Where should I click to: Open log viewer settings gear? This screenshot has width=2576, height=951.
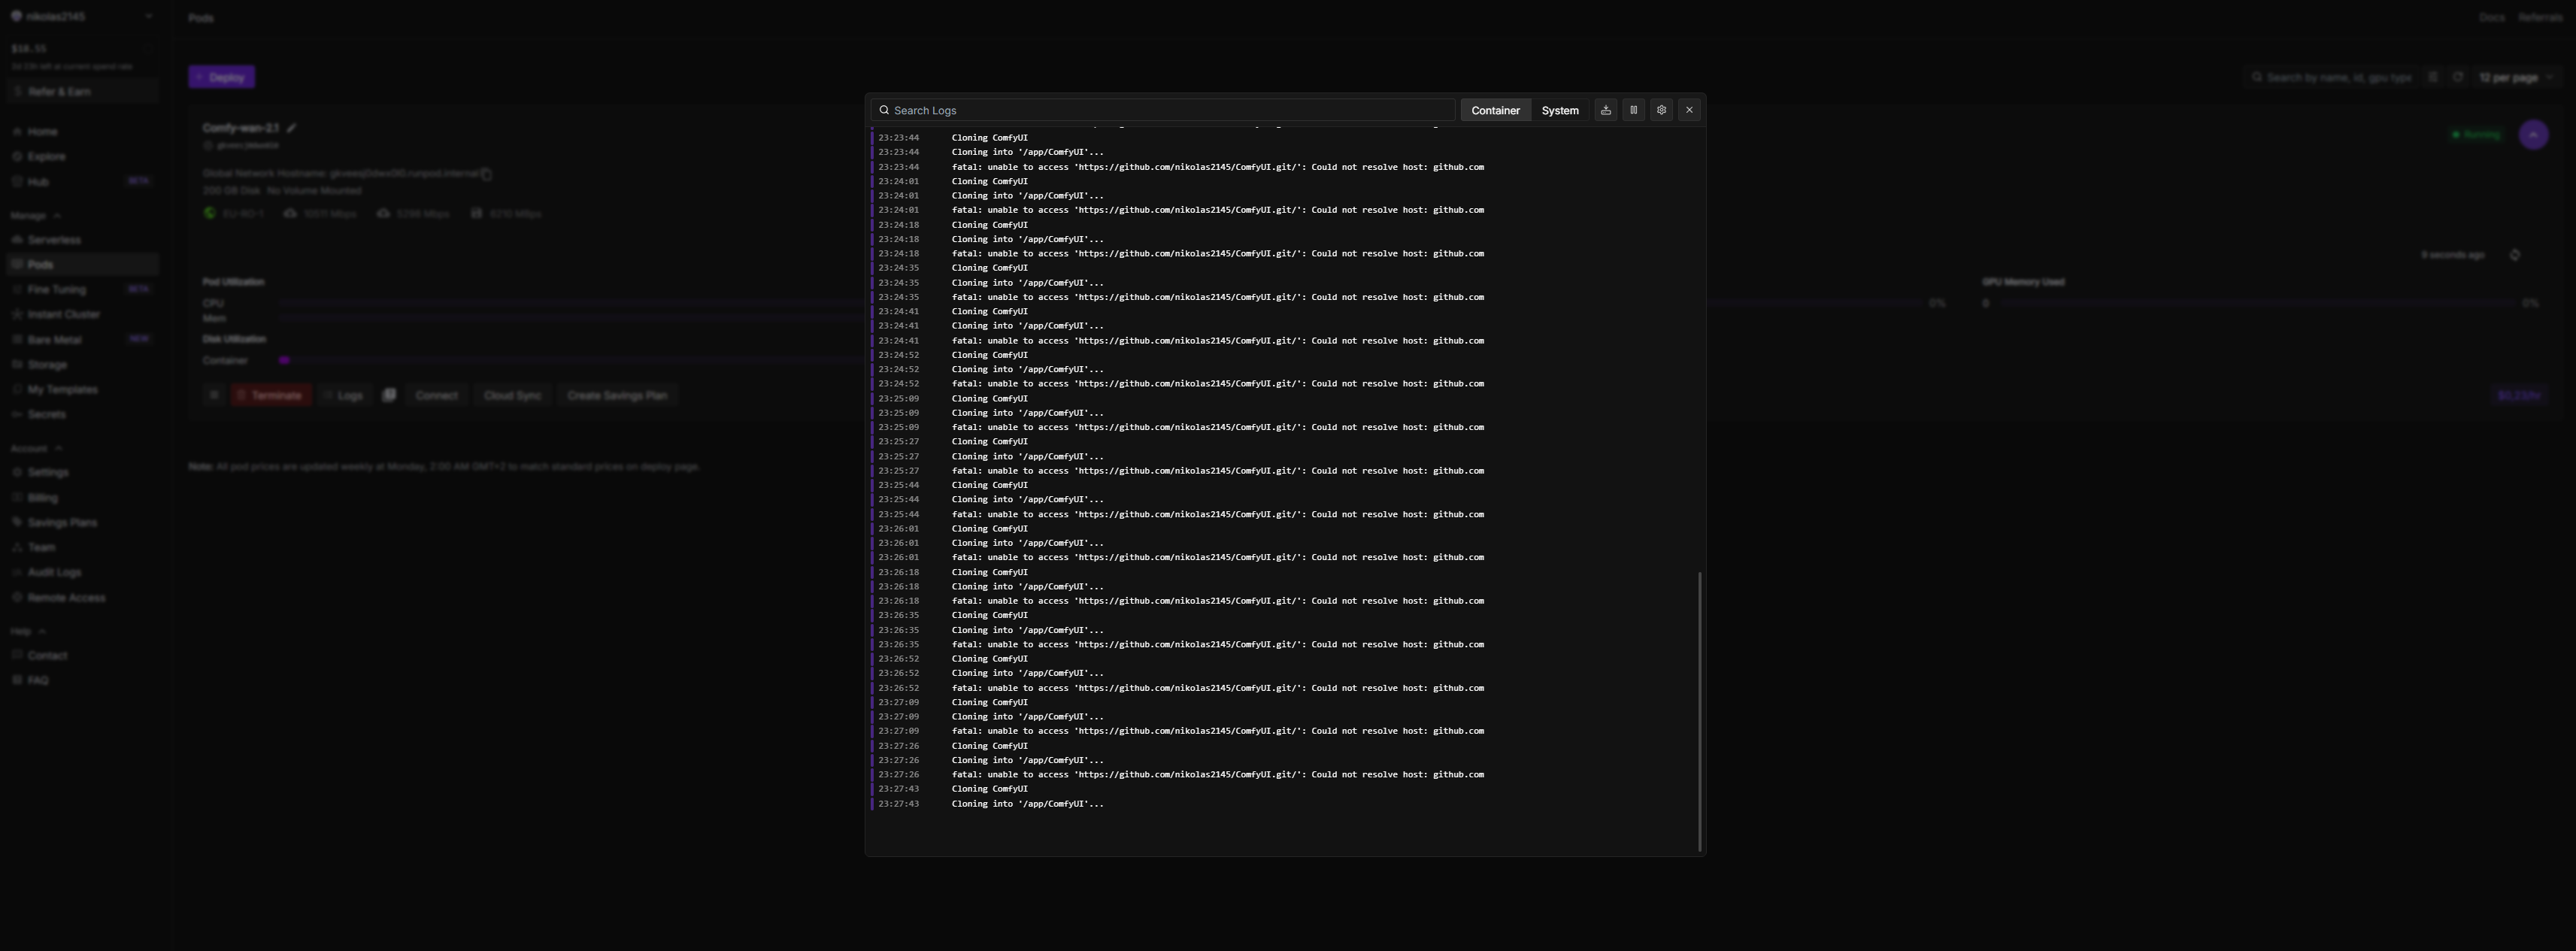click(1661, 110)
